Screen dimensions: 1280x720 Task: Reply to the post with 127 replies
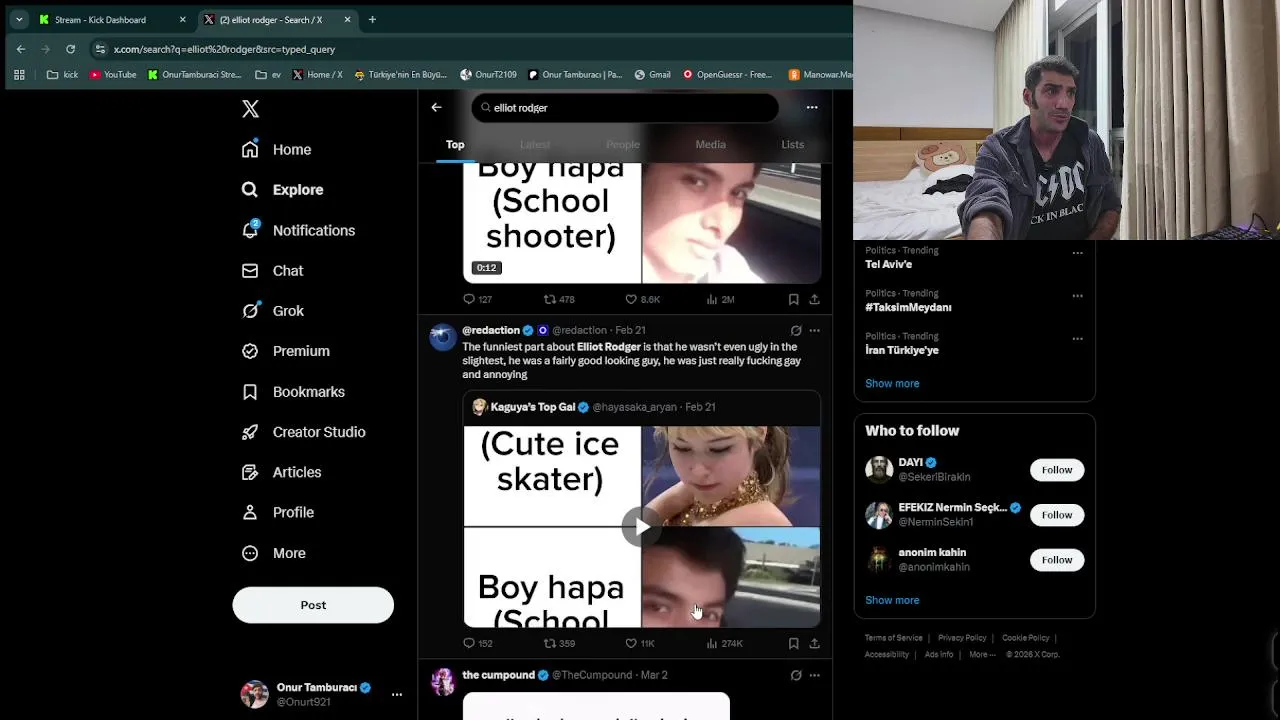pos(477,299)
